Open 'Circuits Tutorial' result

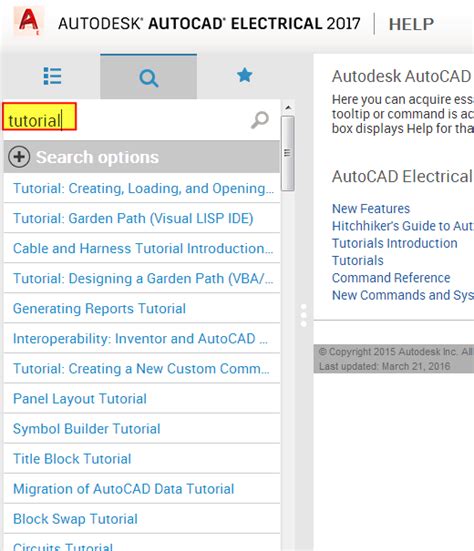(142, 543)
